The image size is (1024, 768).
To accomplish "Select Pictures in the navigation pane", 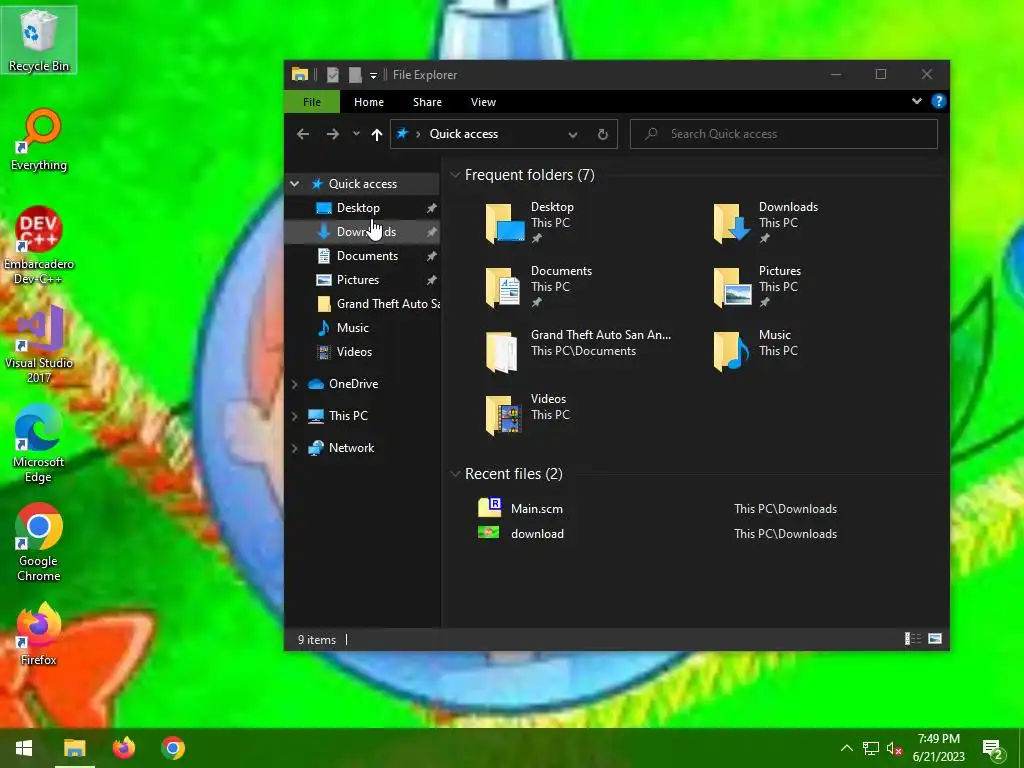I will (x=362, y=280).
